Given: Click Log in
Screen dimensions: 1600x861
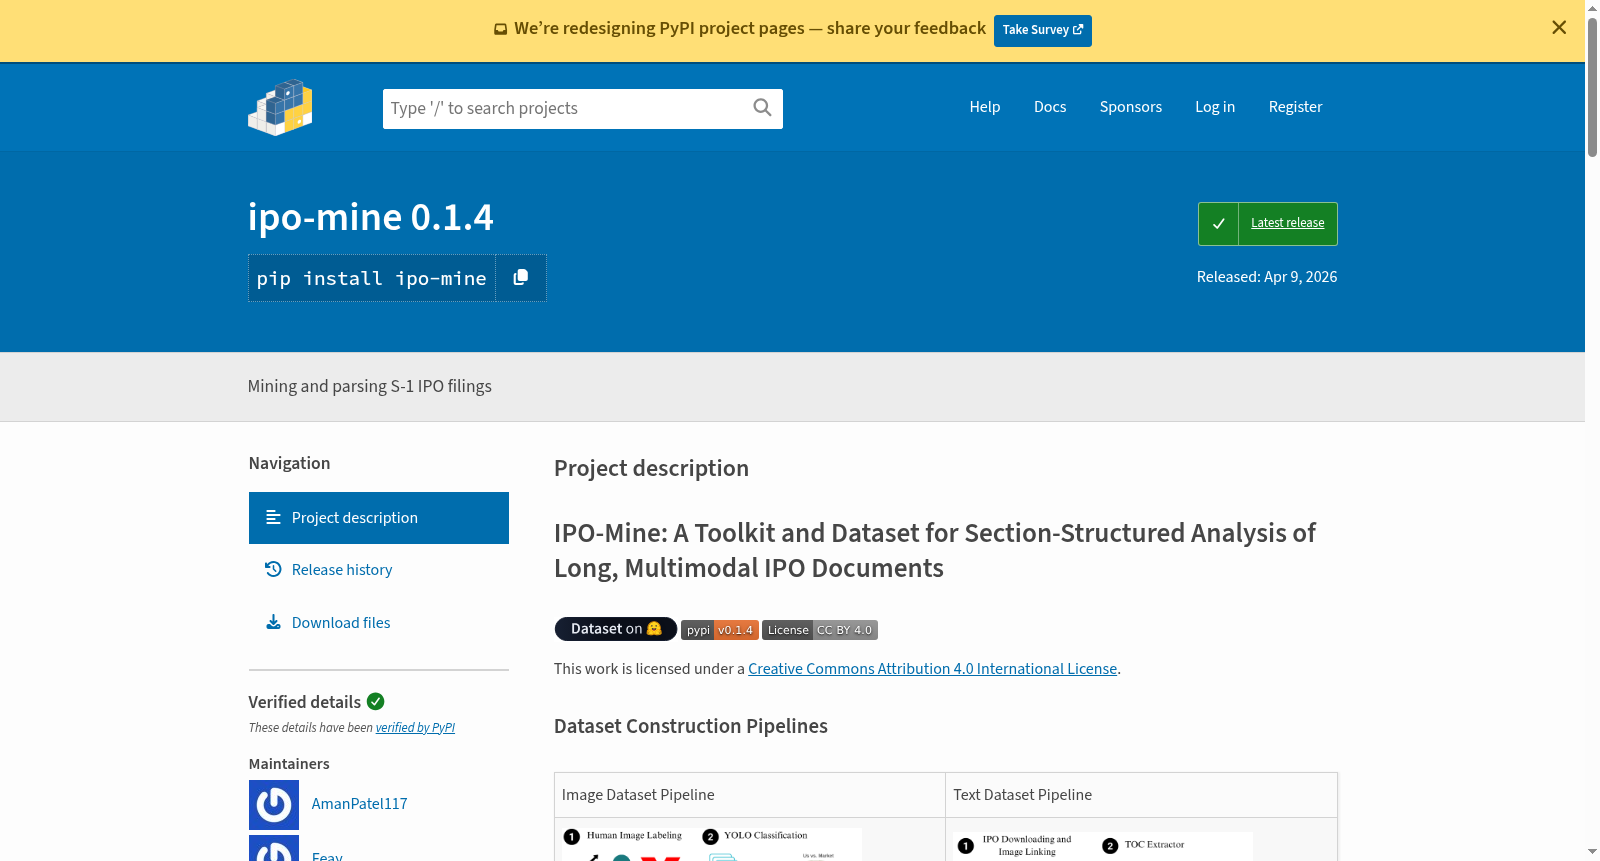Looking at the screenshot, I should coord(1215,107).
